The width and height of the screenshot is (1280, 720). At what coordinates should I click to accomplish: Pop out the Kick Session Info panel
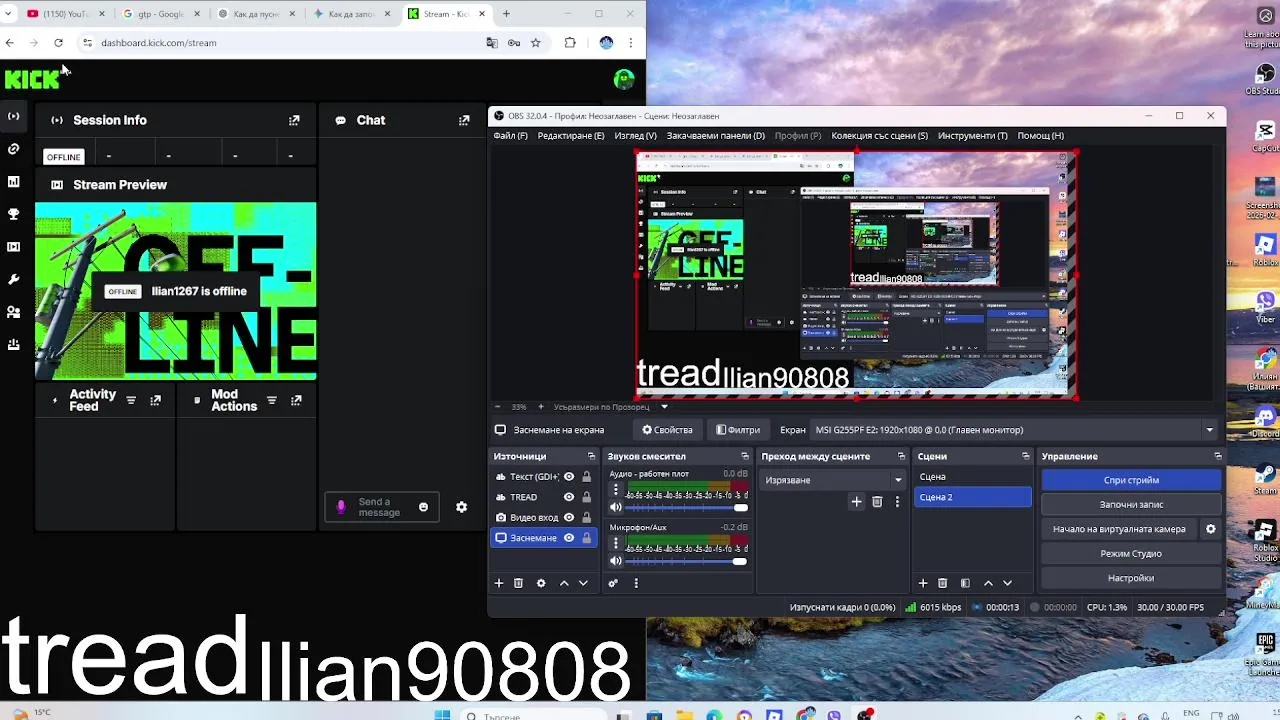coord(294,120)
